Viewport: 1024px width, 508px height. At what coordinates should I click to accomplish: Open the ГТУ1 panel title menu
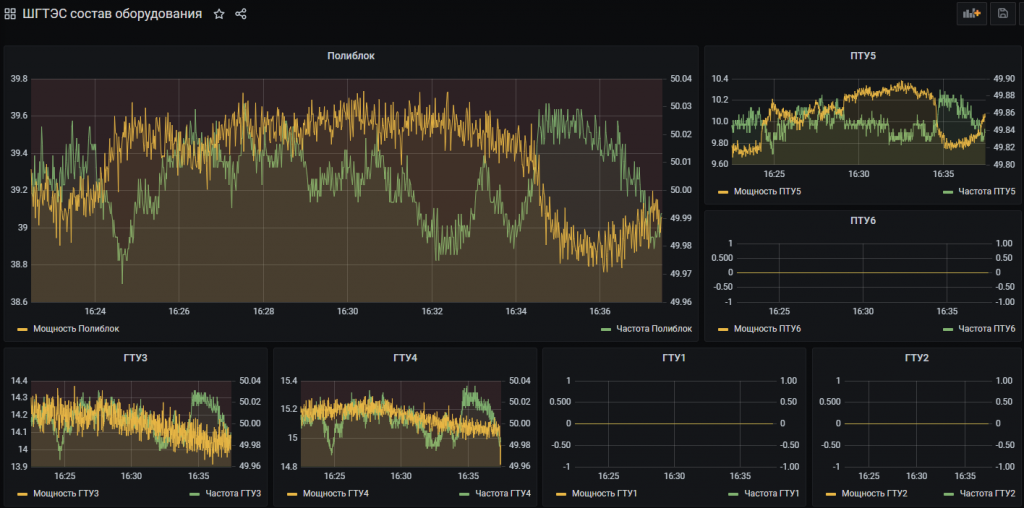pyautogui.click(x=674, y=357)
